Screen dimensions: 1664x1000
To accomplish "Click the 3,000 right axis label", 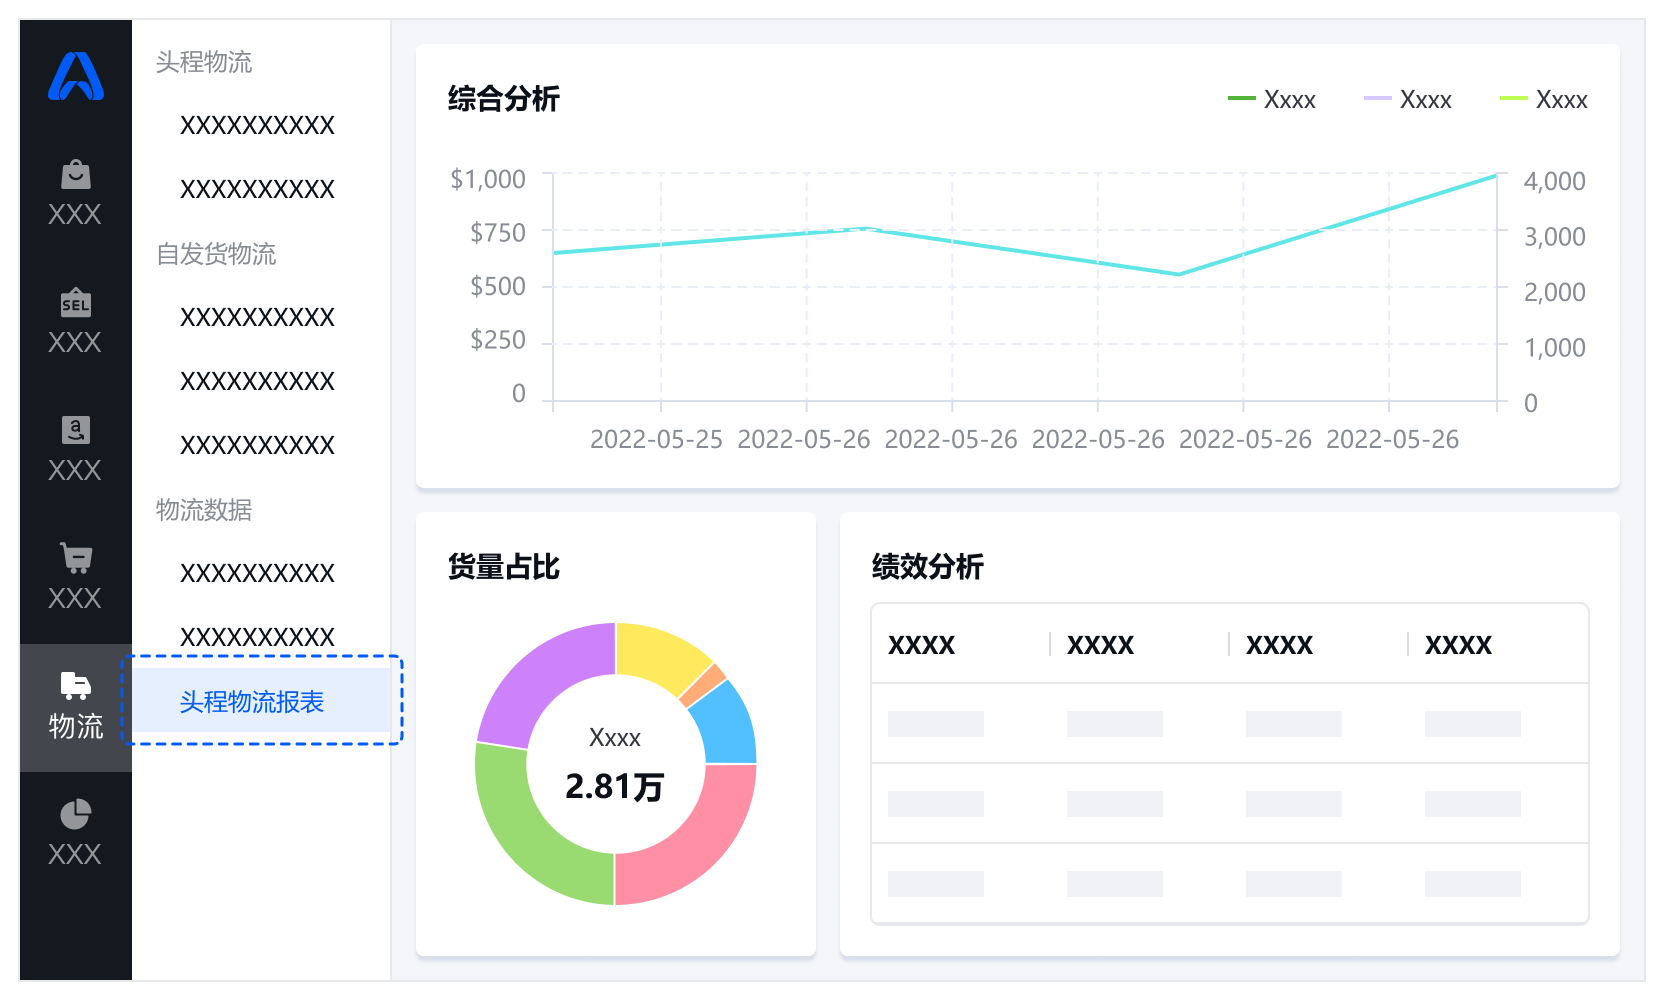I will coord(1555,237).
